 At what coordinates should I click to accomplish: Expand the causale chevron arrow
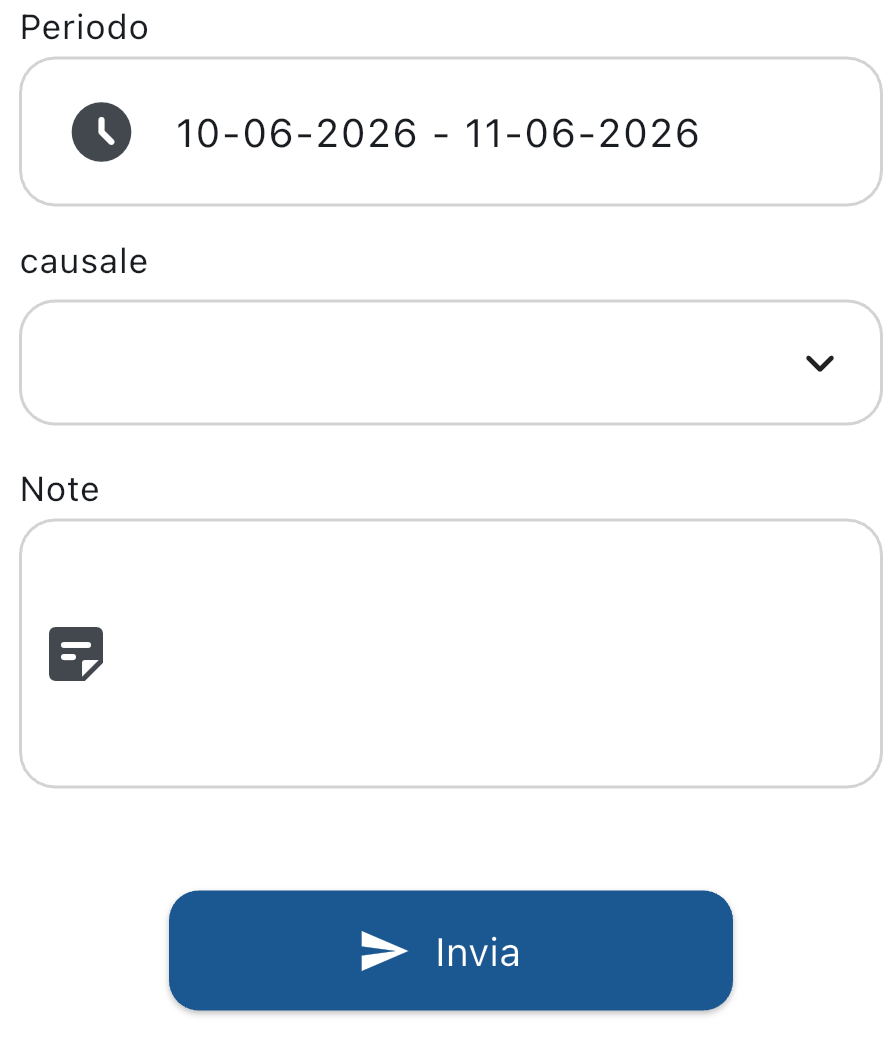(x=819, y=364)
